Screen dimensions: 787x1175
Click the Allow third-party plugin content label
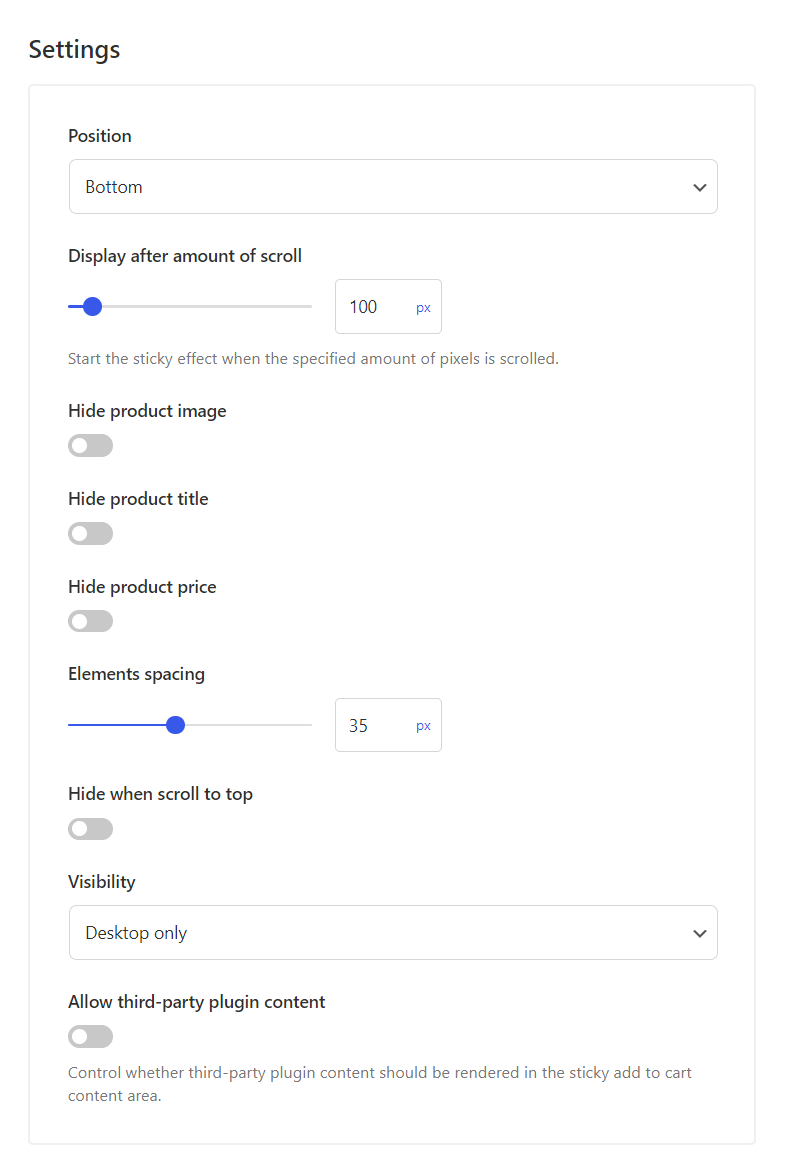point(196,1002)
